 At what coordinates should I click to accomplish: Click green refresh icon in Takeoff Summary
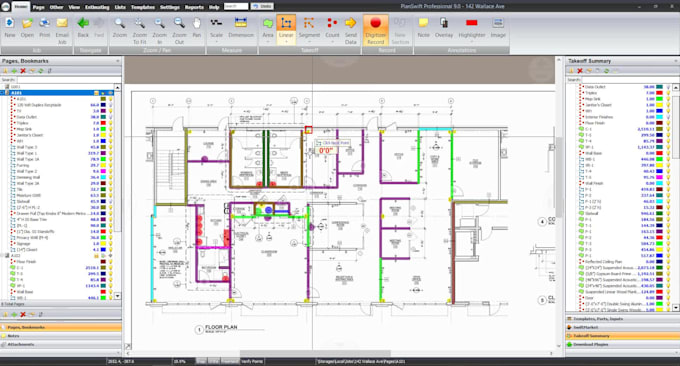(x=606, y=71)
